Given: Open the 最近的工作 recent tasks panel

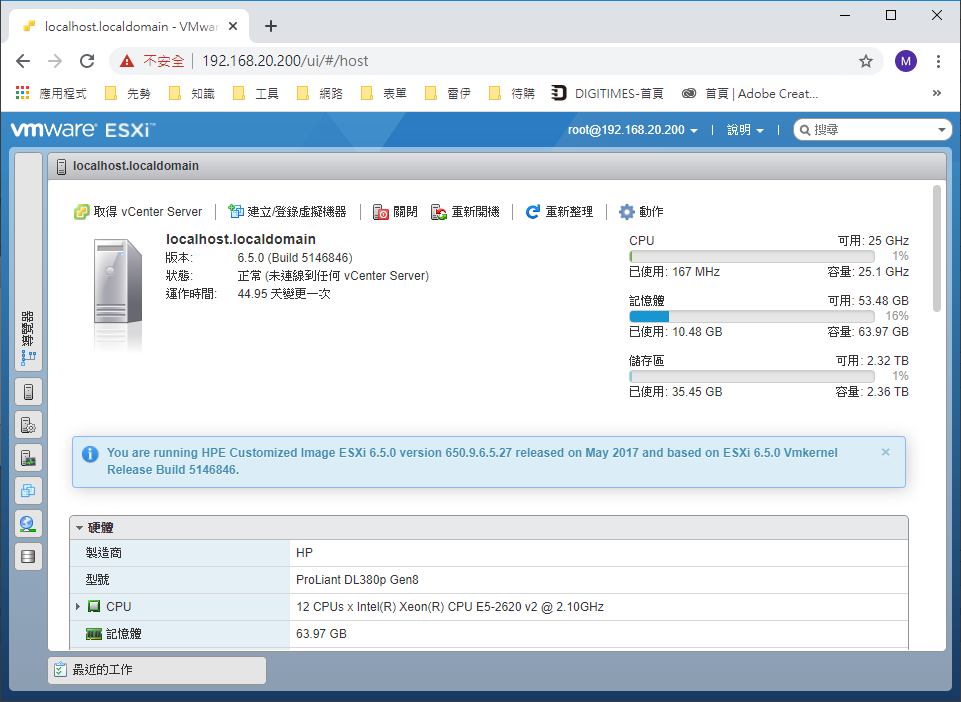Looking at the screenshot, I should [157, 670].
